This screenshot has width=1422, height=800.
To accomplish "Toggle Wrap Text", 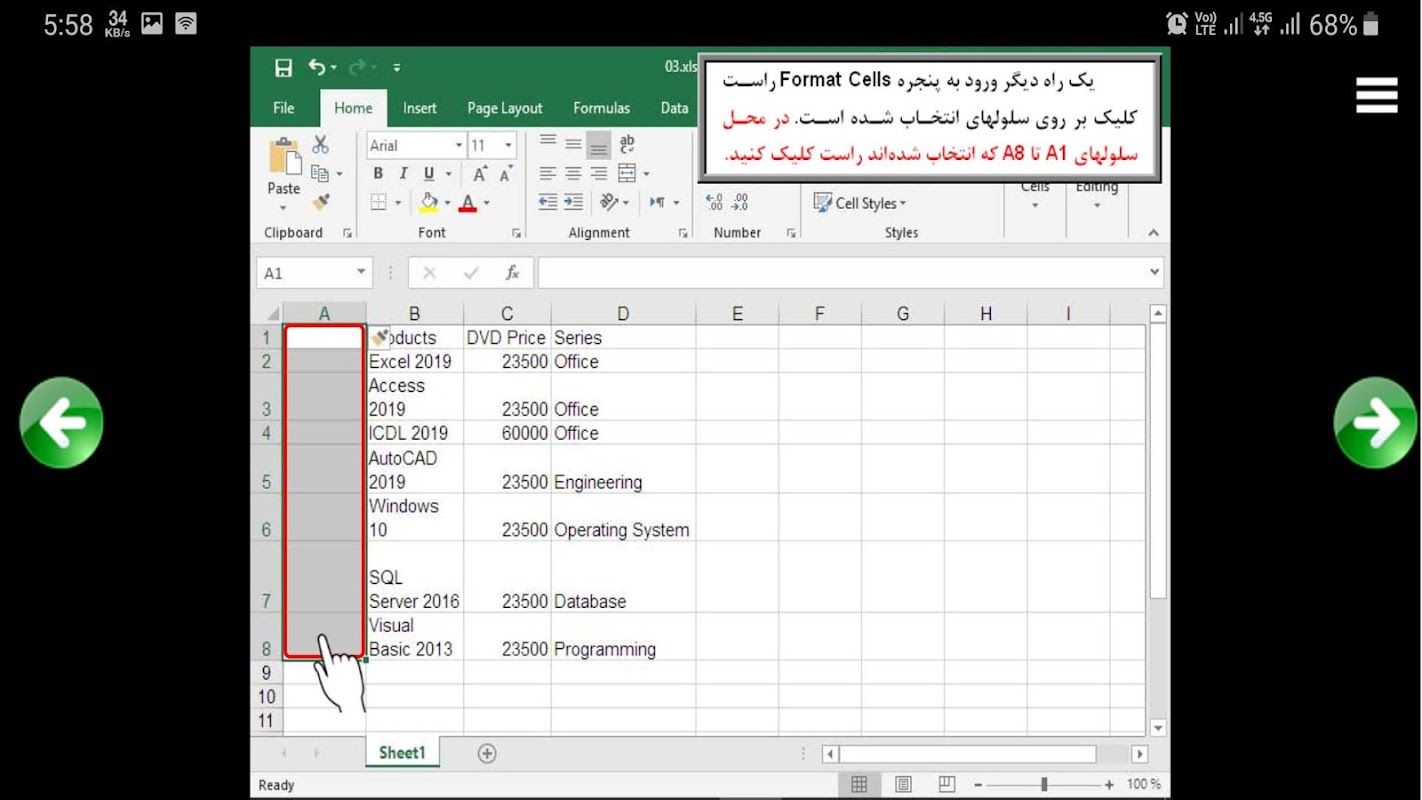I will (x=627, y=144).
